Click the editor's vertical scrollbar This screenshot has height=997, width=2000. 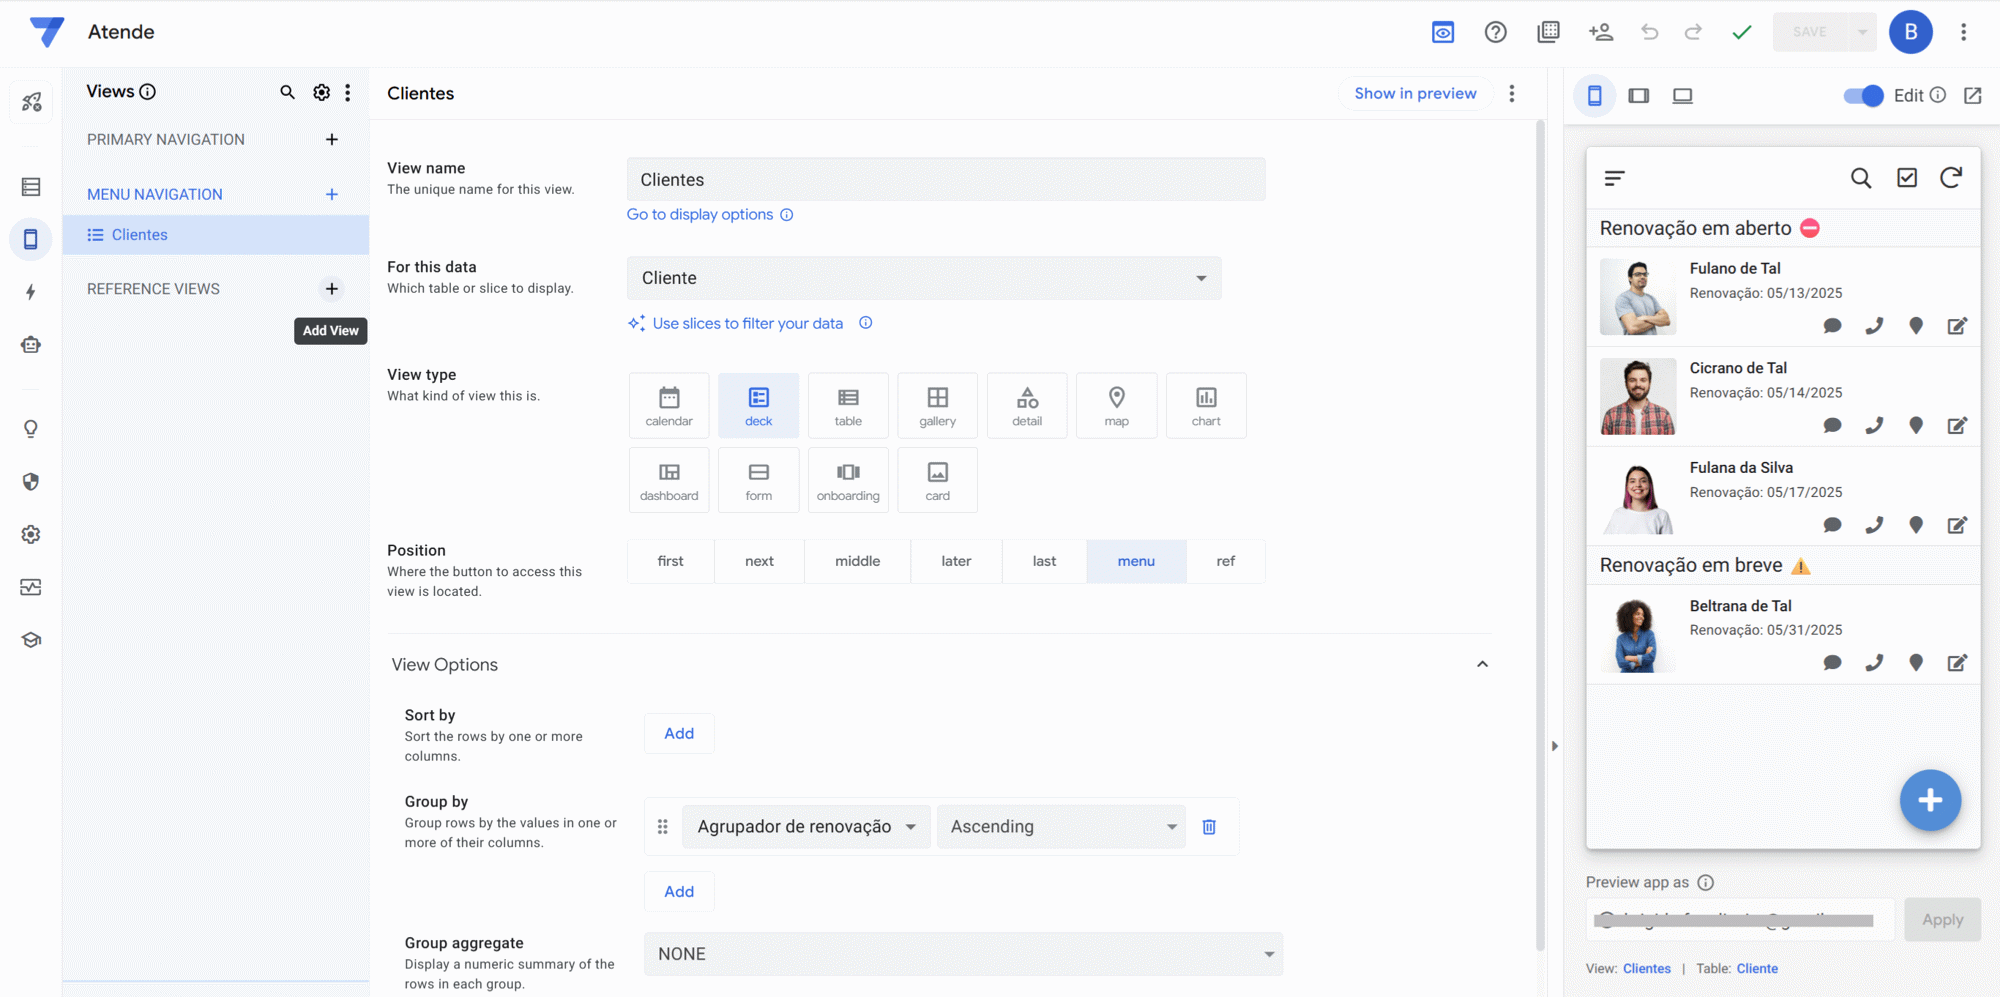click(1540, 500)
